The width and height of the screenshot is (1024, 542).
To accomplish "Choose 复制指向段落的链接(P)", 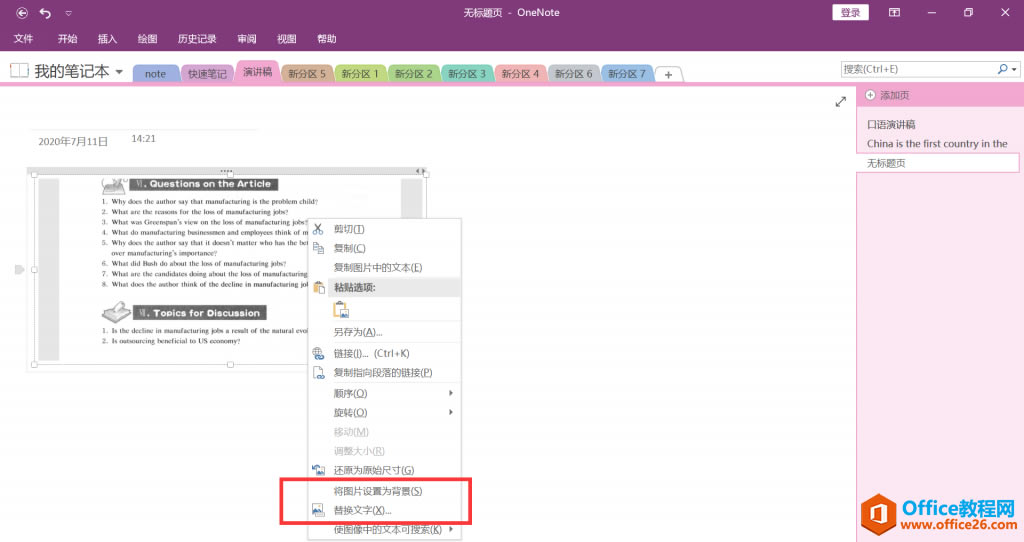I will click(x=385, y=372).
